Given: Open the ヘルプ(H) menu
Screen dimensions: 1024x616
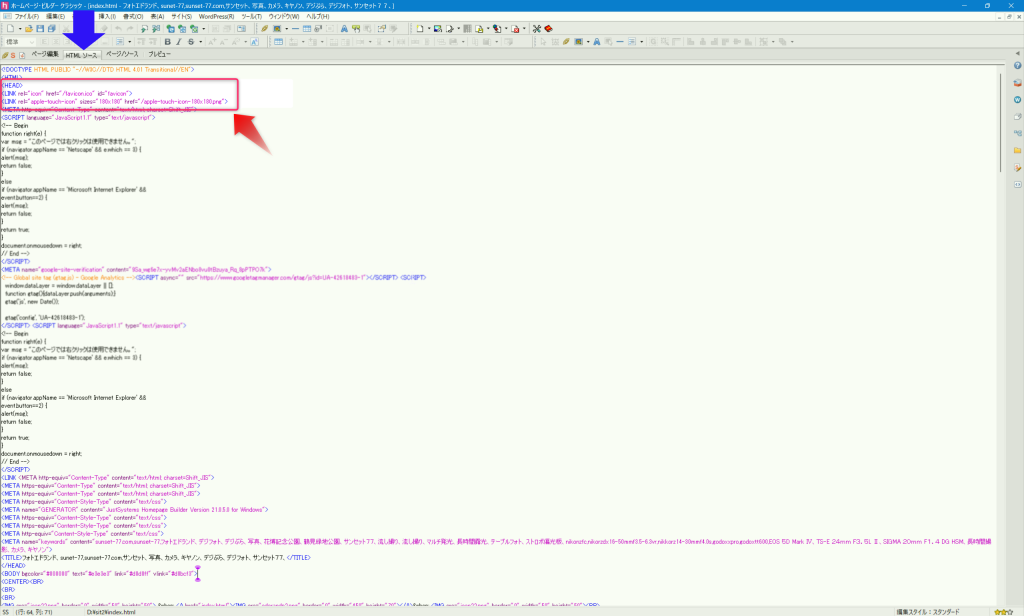Looking at the screenshot, I should coord(318,16).
